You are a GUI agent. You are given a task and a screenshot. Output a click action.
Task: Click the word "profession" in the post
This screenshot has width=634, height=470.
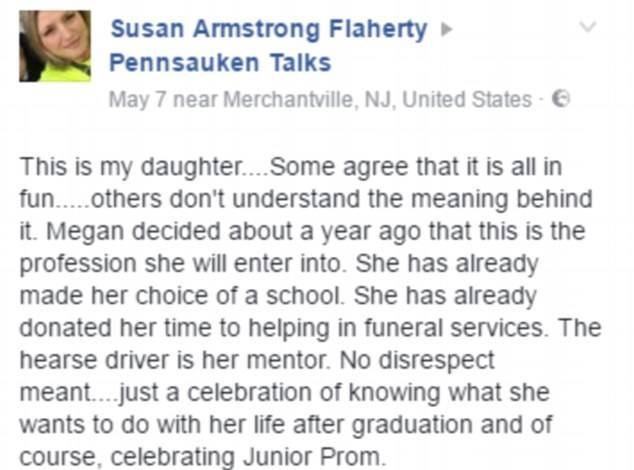coord(78,265)
